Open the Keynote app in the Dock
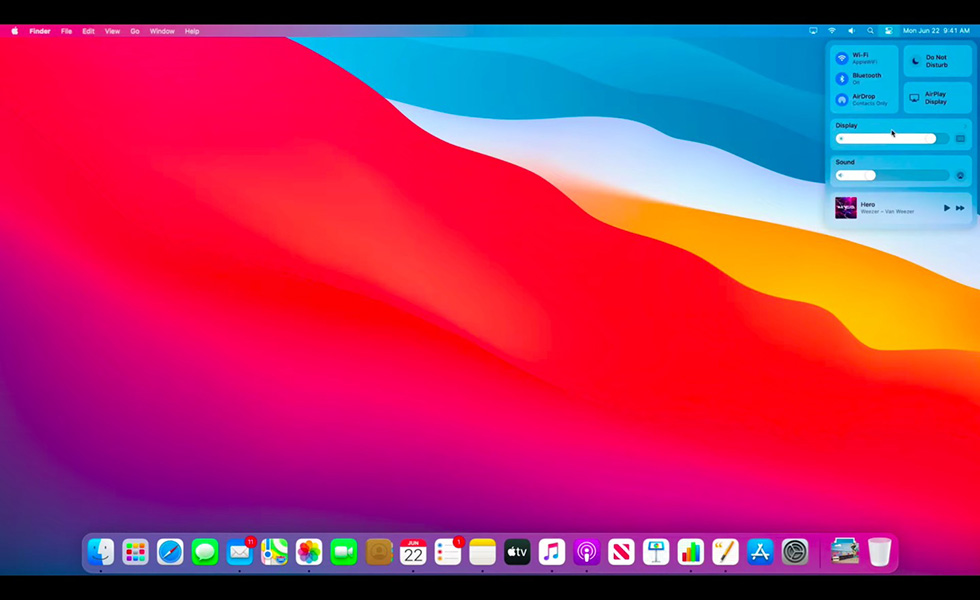The height and width of the screenshot is (600, 980). [656, 551]
